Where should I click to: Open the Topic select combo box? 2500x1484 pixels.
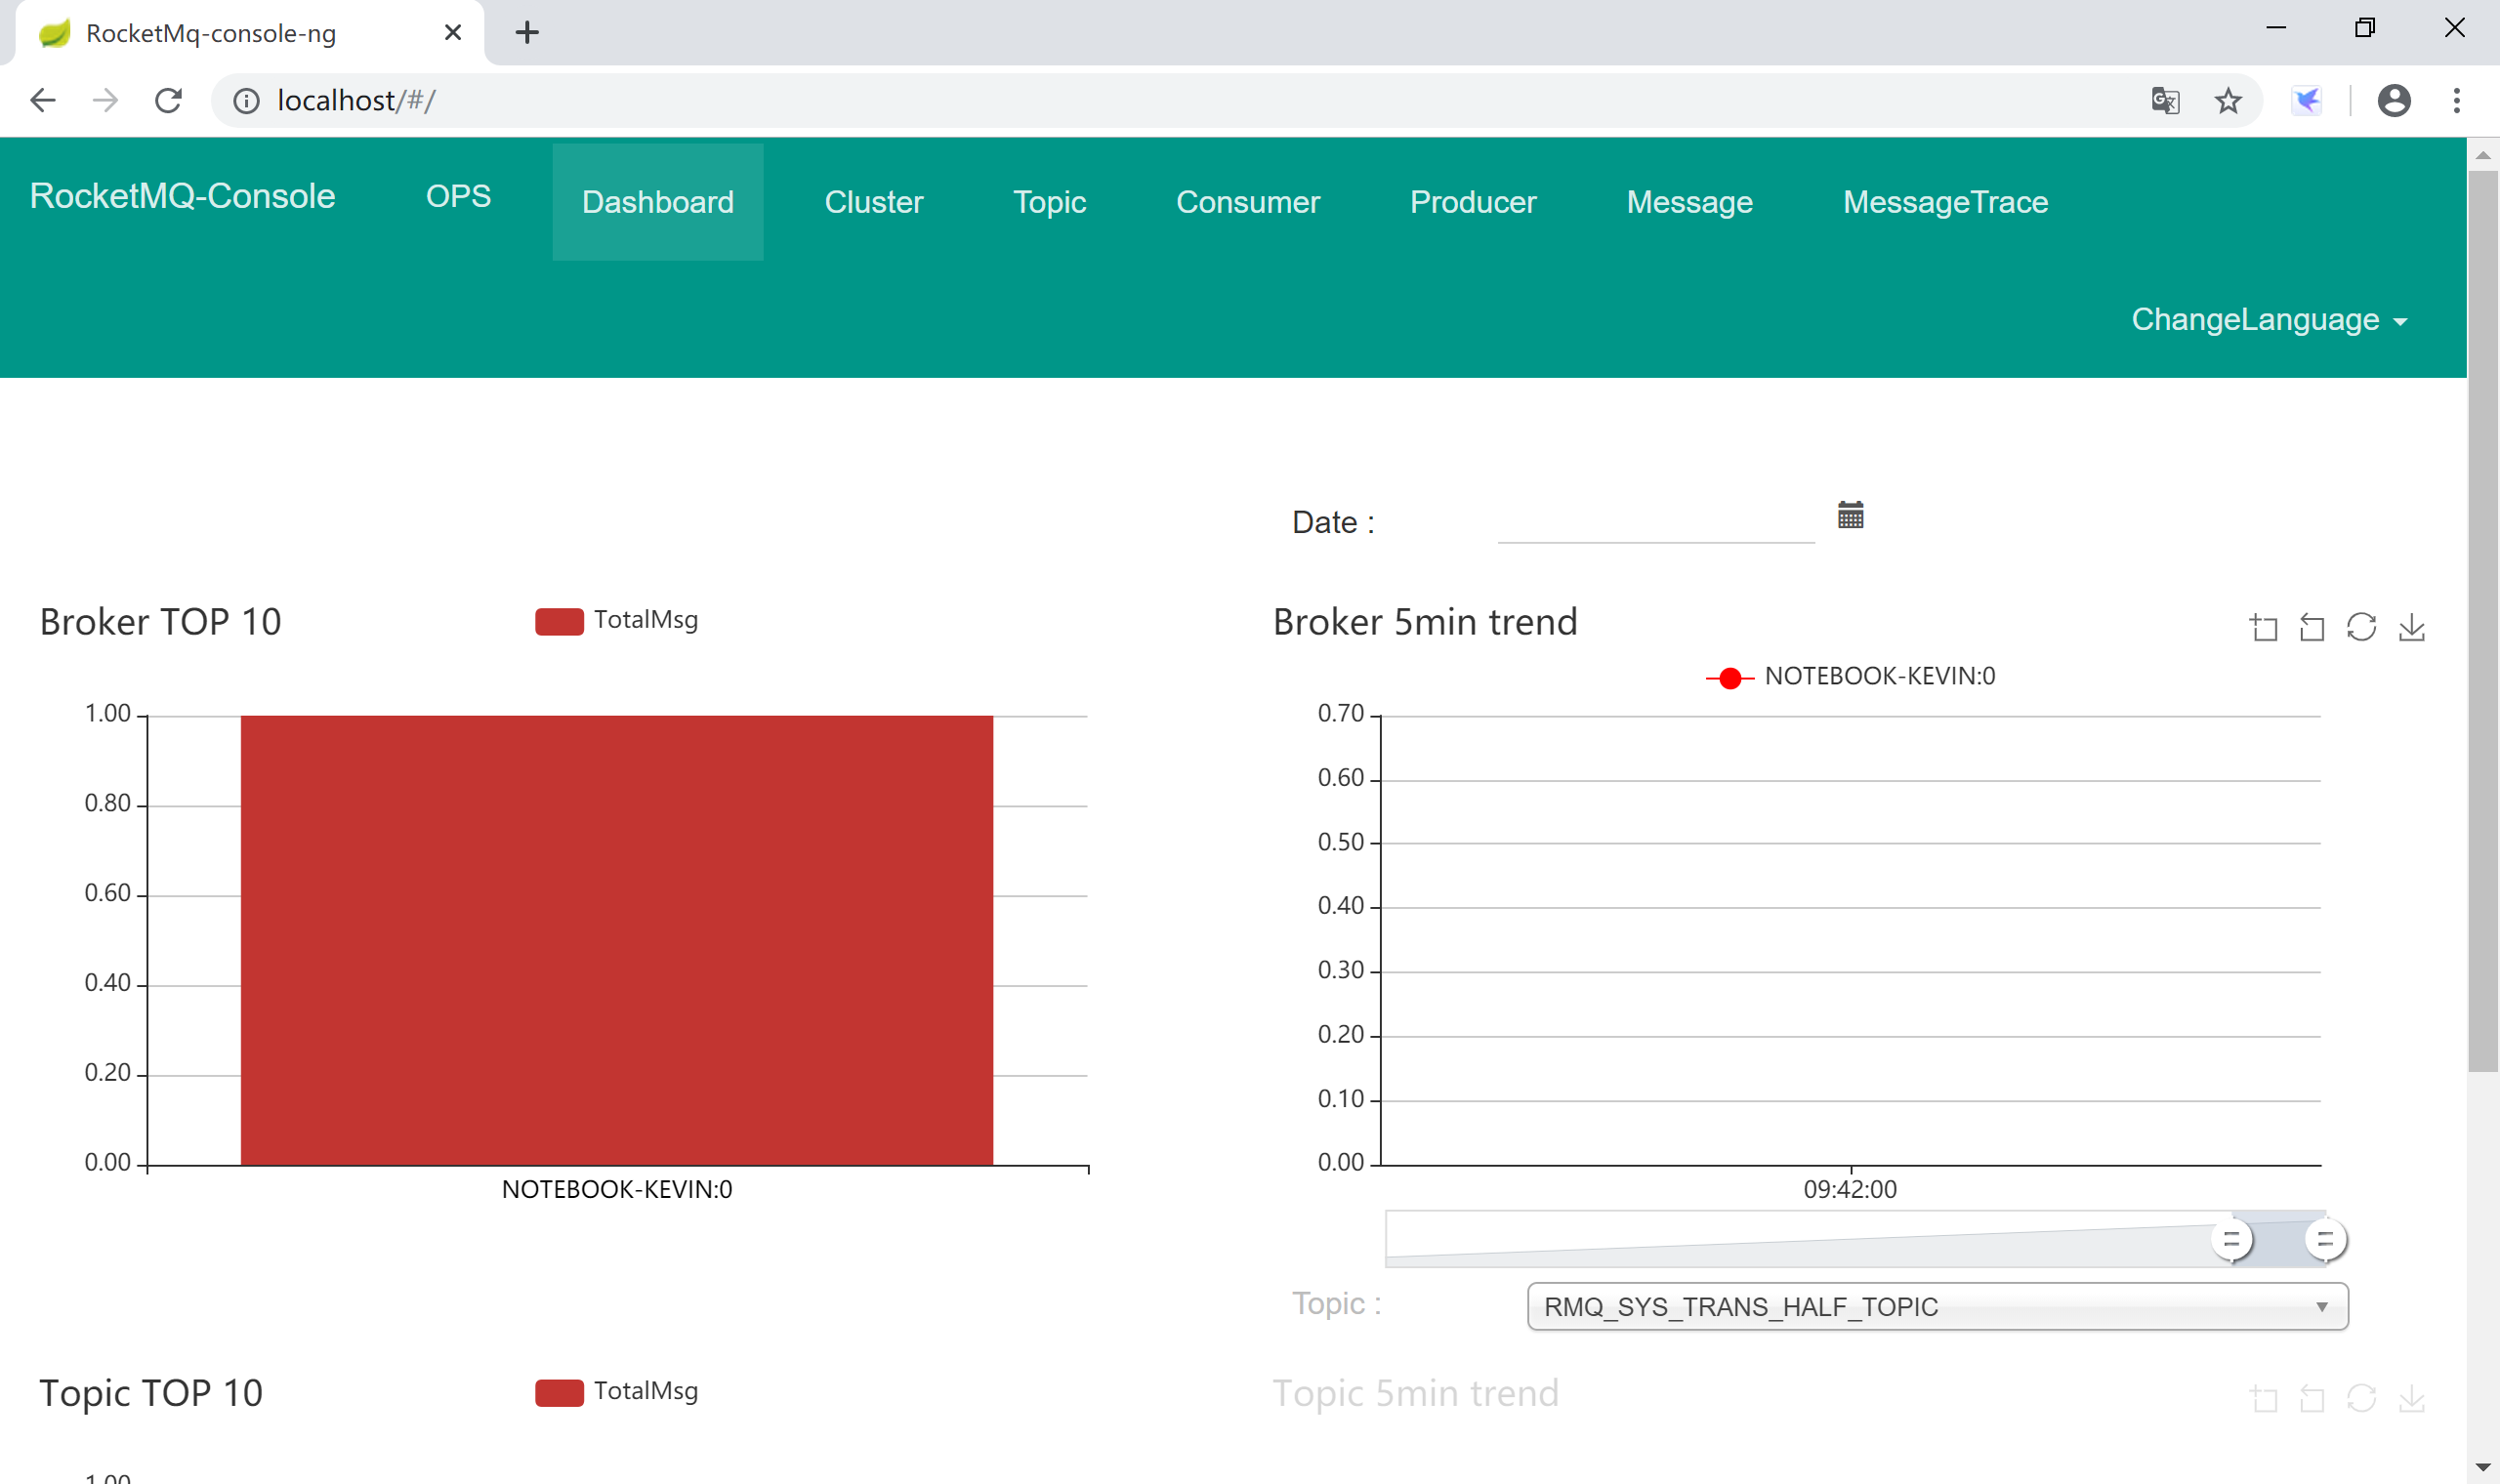point(1937,1307)
